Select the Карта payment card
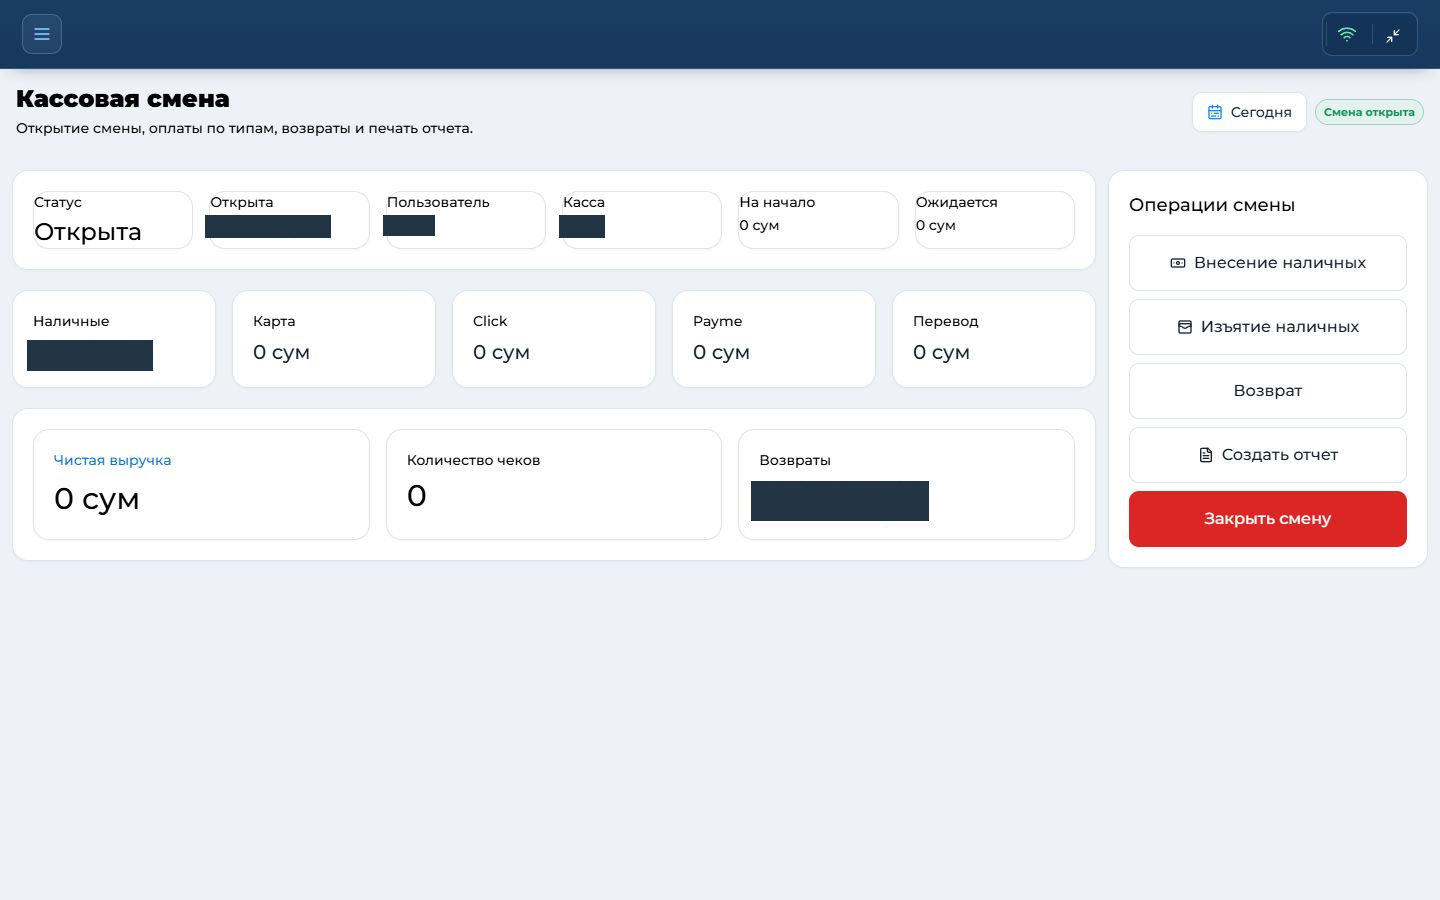Viewport: 1440px width, 900px height. [x=334, y=339]
